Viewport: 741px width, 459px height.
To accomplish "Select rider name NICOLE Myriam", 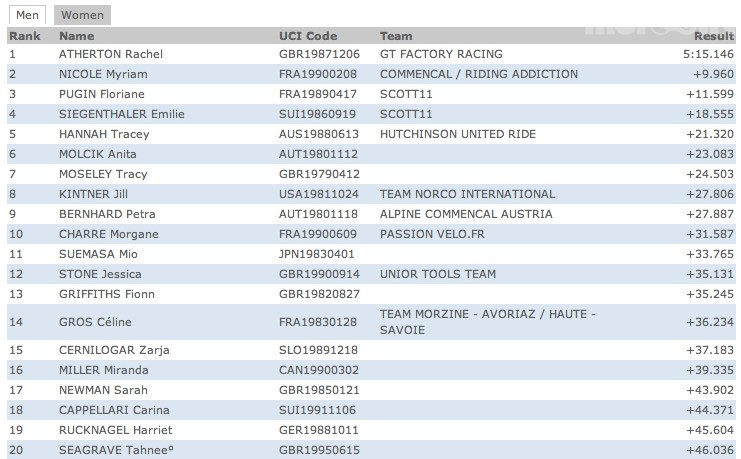I will pyautogui.click(x=103, y=74).
